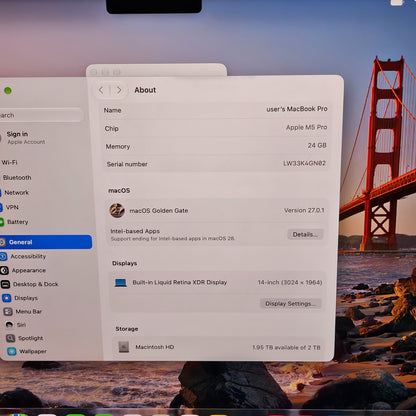Open VPN settings in sidebar
The width and height of the screenshot is (416, 416).
point(12,207)
